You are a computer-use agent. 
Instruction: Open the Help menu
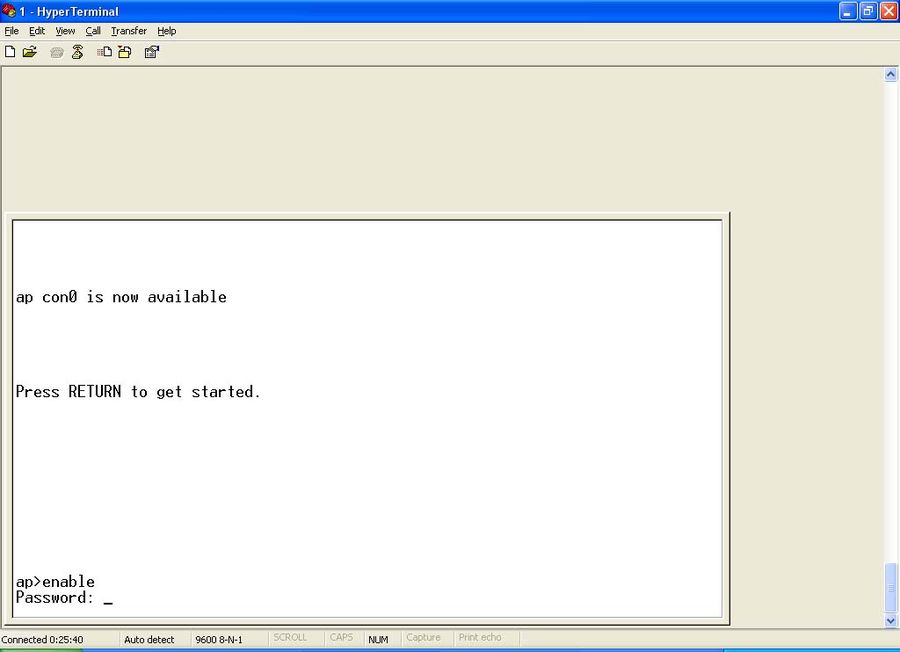click(x=167, y=31)
